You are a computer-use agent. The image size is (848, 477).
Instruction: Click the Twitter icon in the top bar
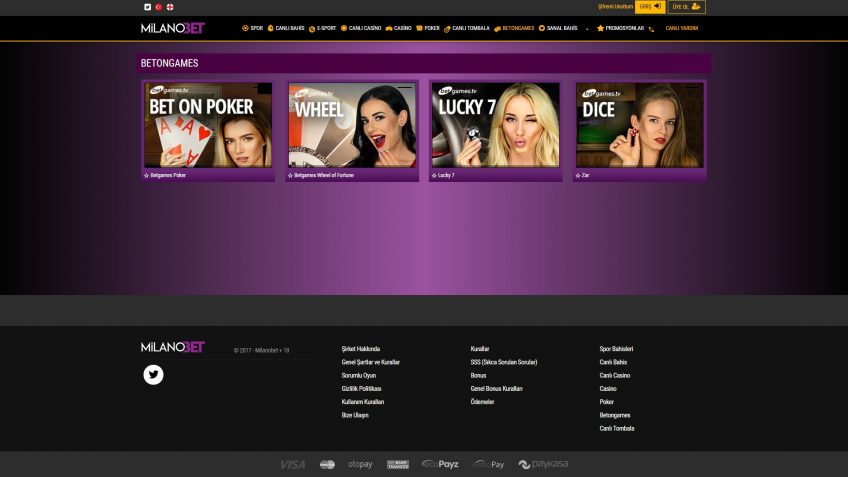148,7
